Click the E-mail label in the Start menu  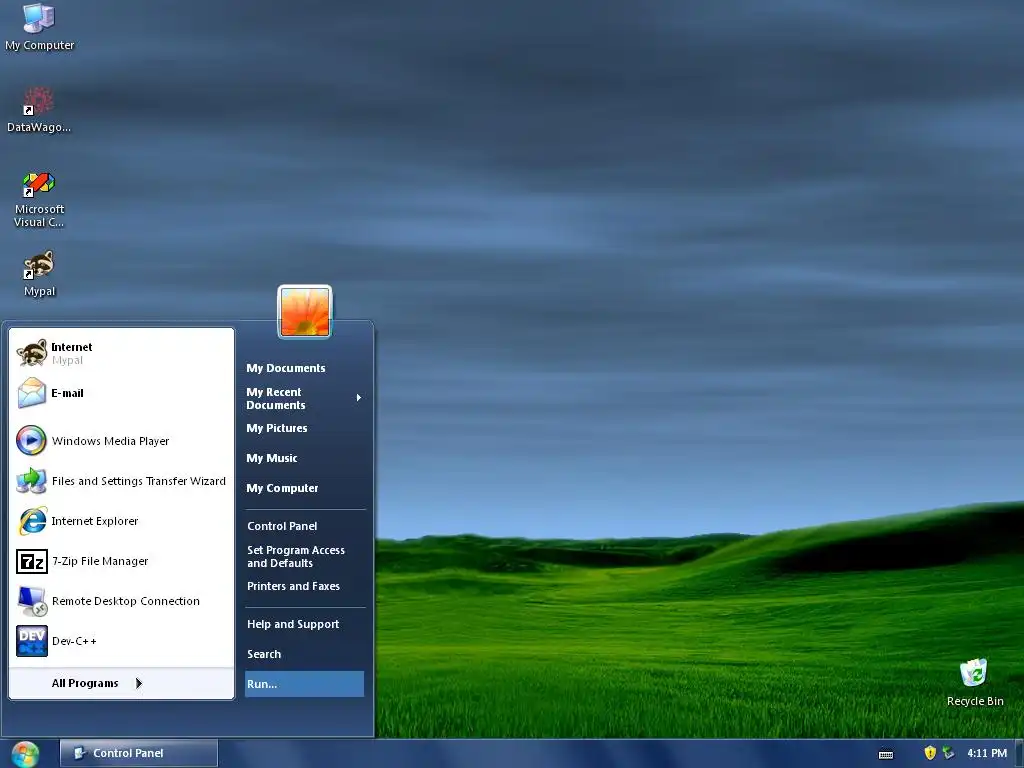pyautogui.click(x=67, y=392)
